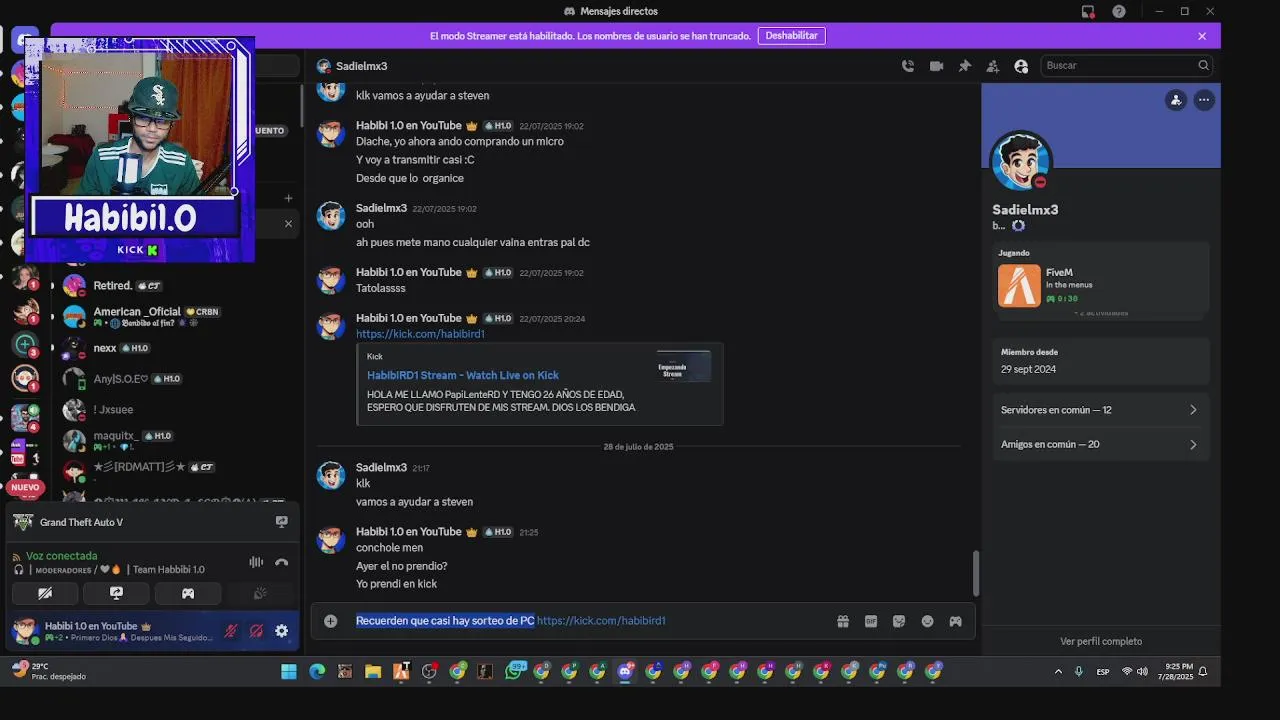
Task: Start an activity from voice panel
Action: pos(187,593)
